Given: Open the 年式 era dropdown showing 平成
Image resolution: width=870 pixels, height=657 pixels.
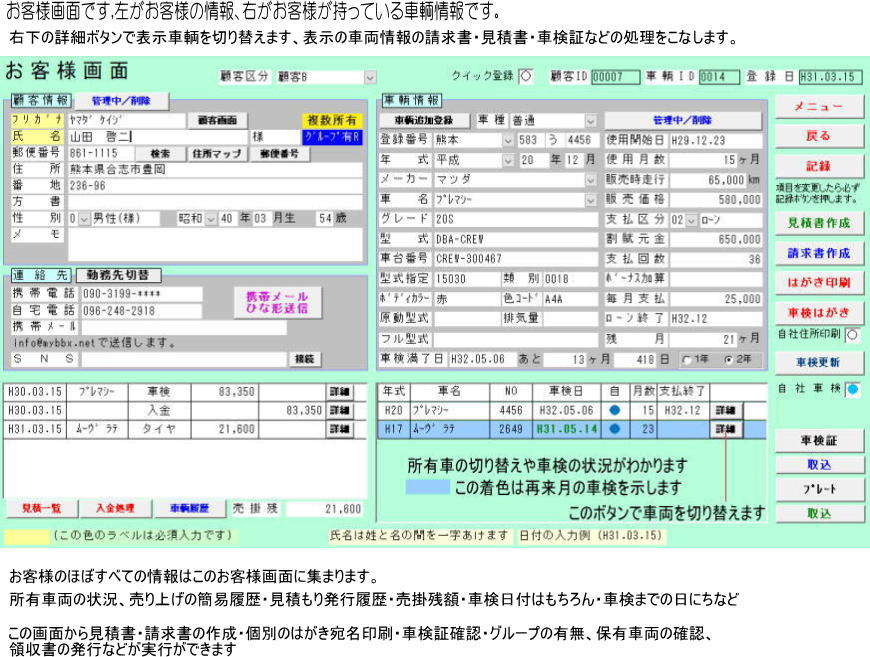Looking at the screenshot, I should pyautogui.click(x=508, y=160).
